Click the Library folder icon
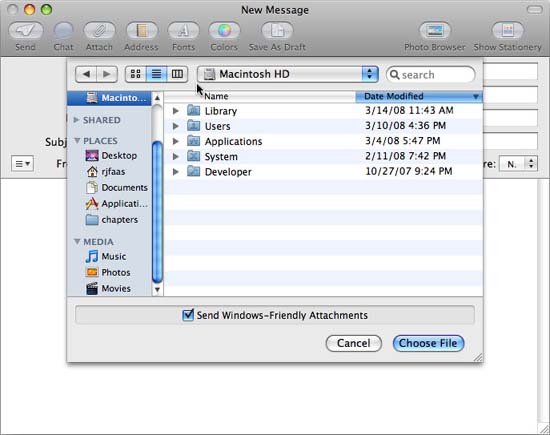 click(x=194, y=111)
